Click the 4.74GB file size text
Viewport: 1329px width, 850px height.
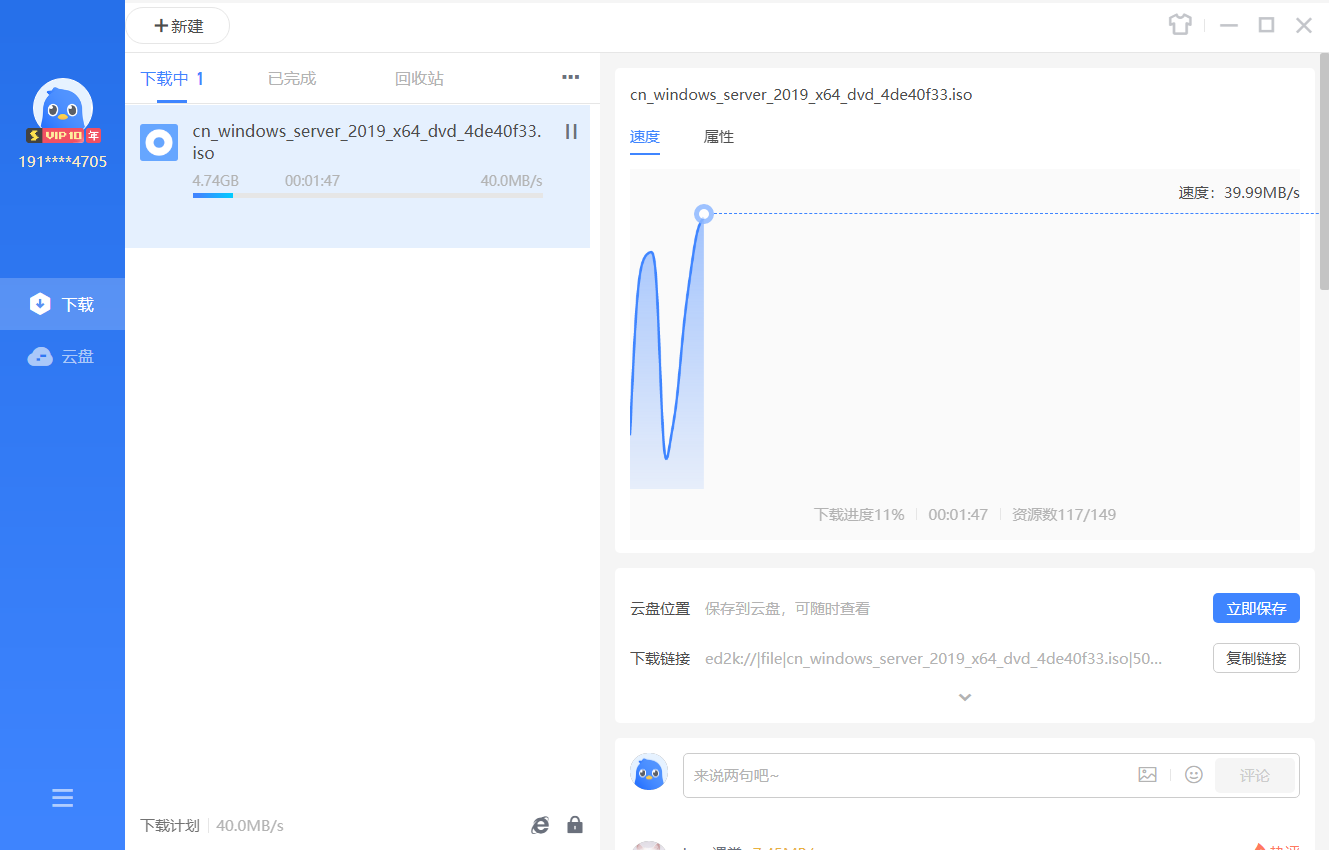tap(216, 181)
